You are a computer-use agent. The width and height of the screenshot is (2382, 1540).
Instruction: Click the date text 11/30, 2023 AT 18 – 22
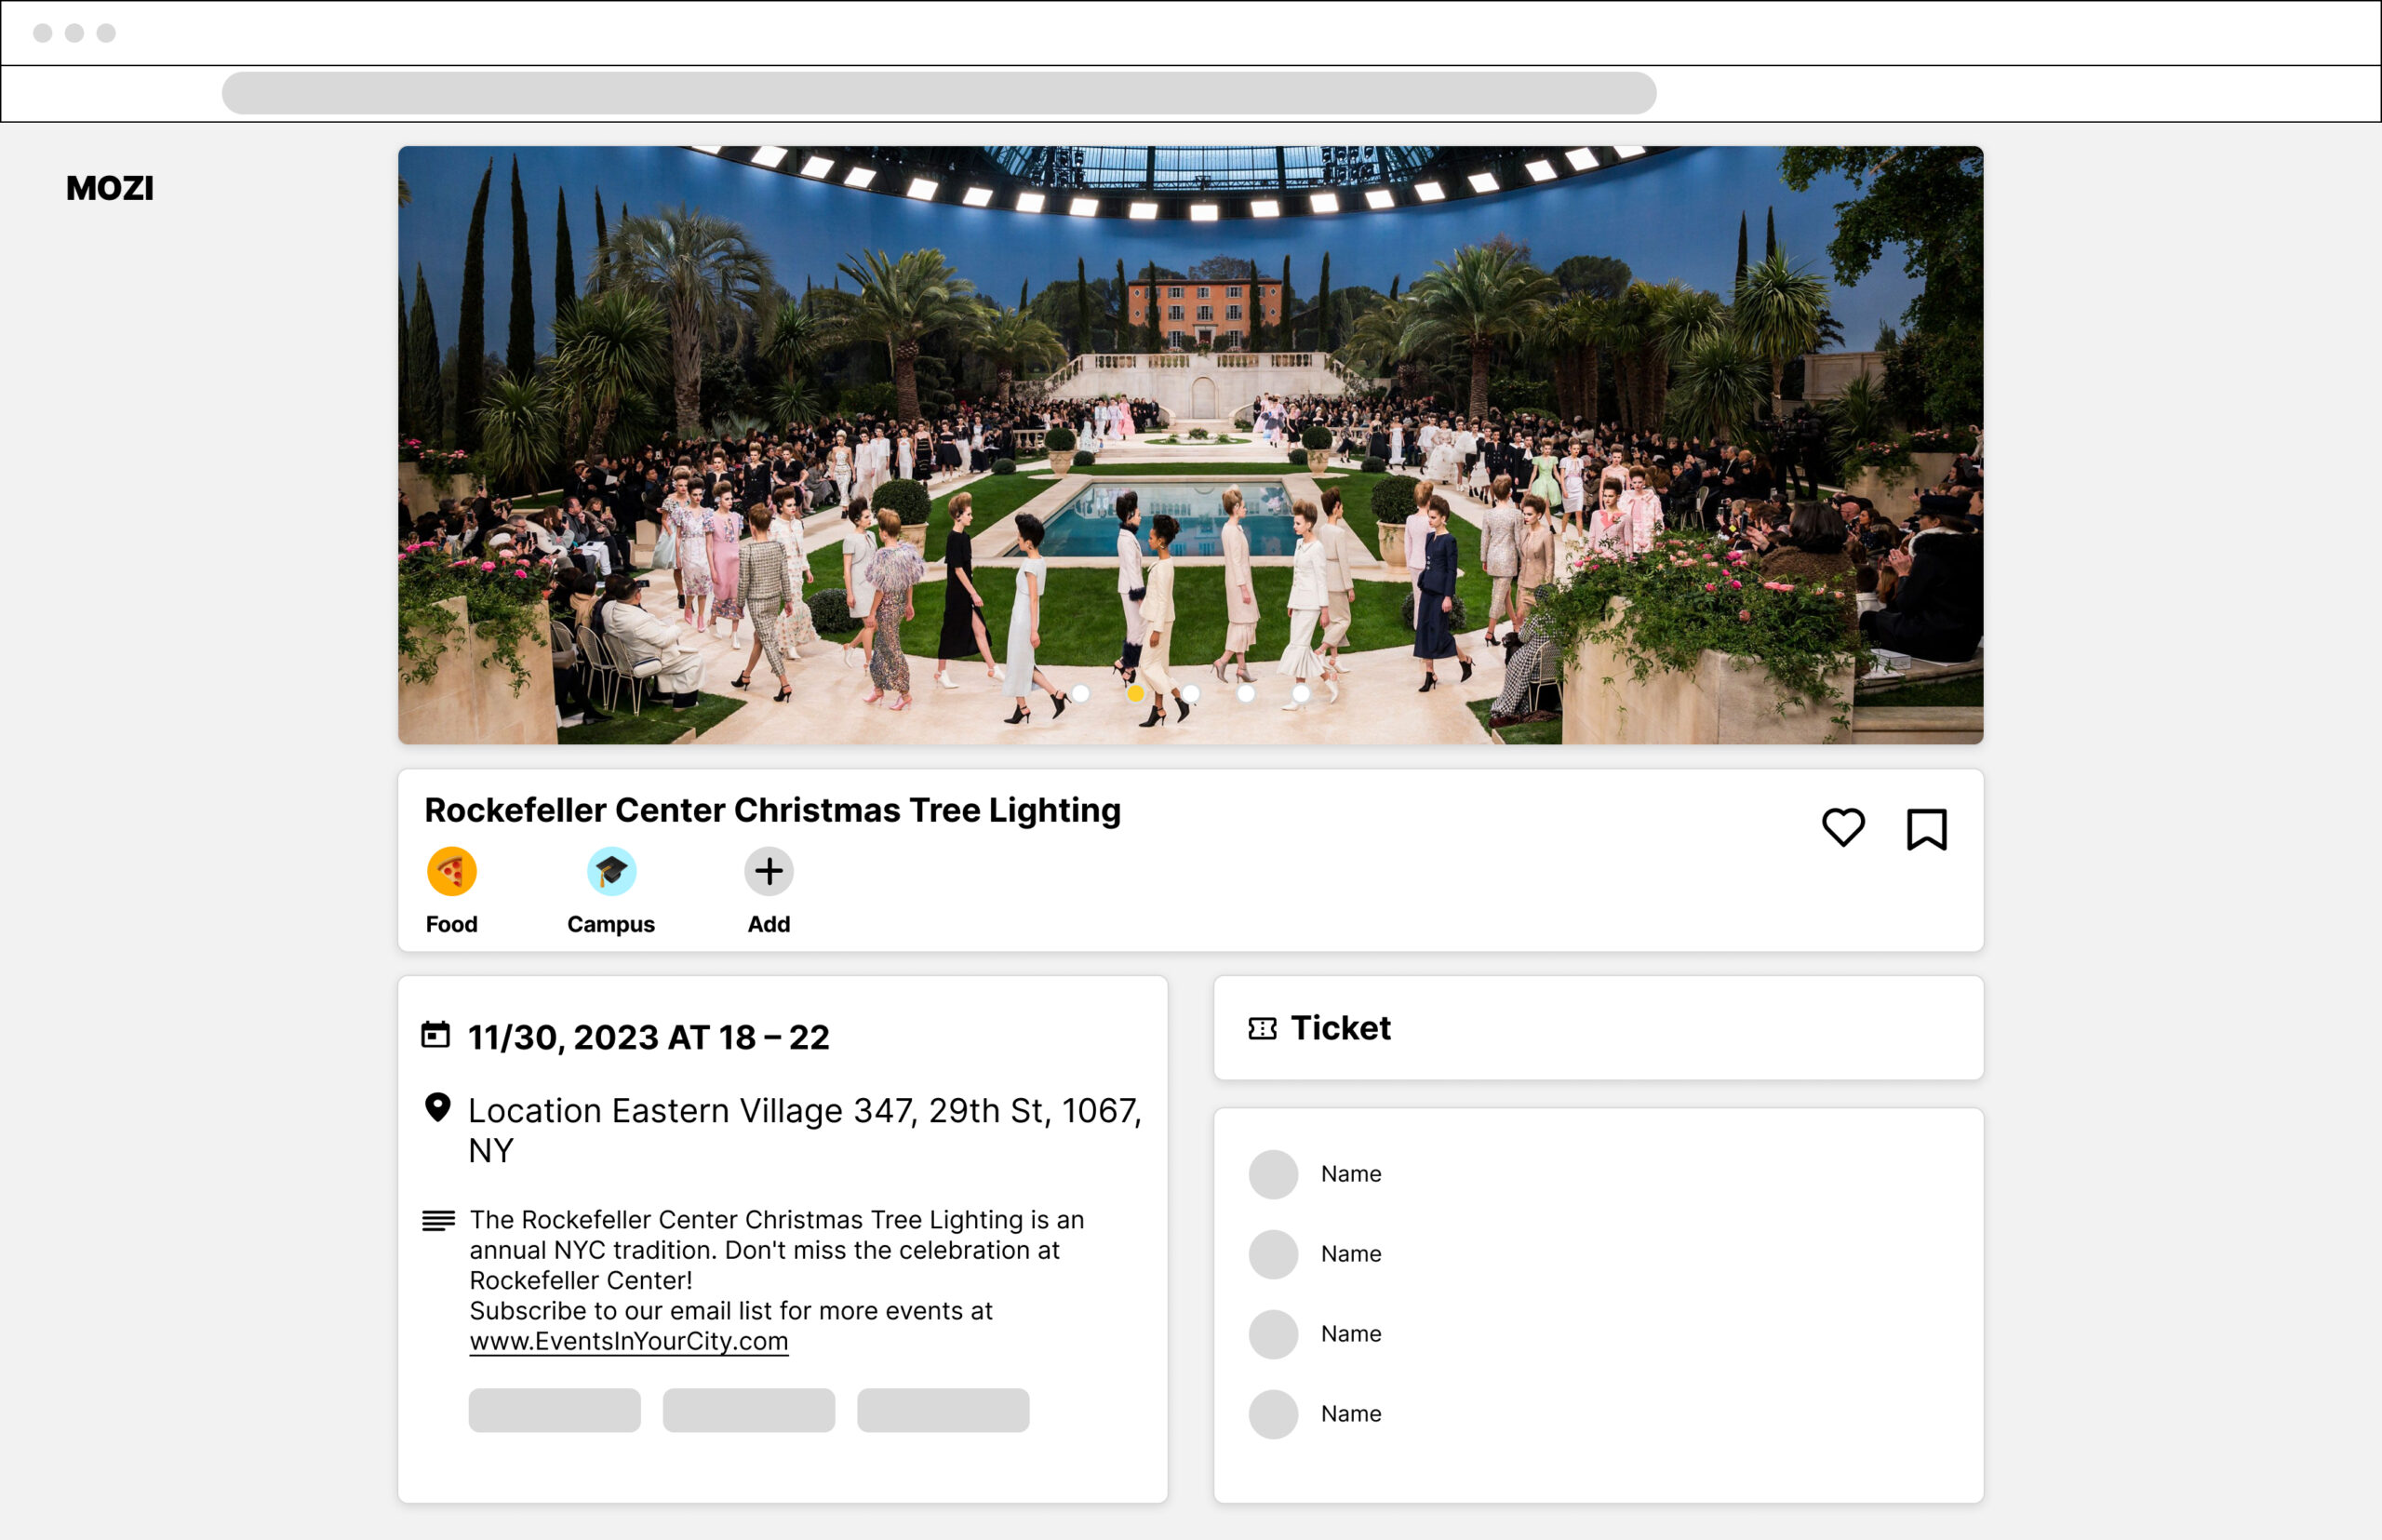[x=649, y=1037]
